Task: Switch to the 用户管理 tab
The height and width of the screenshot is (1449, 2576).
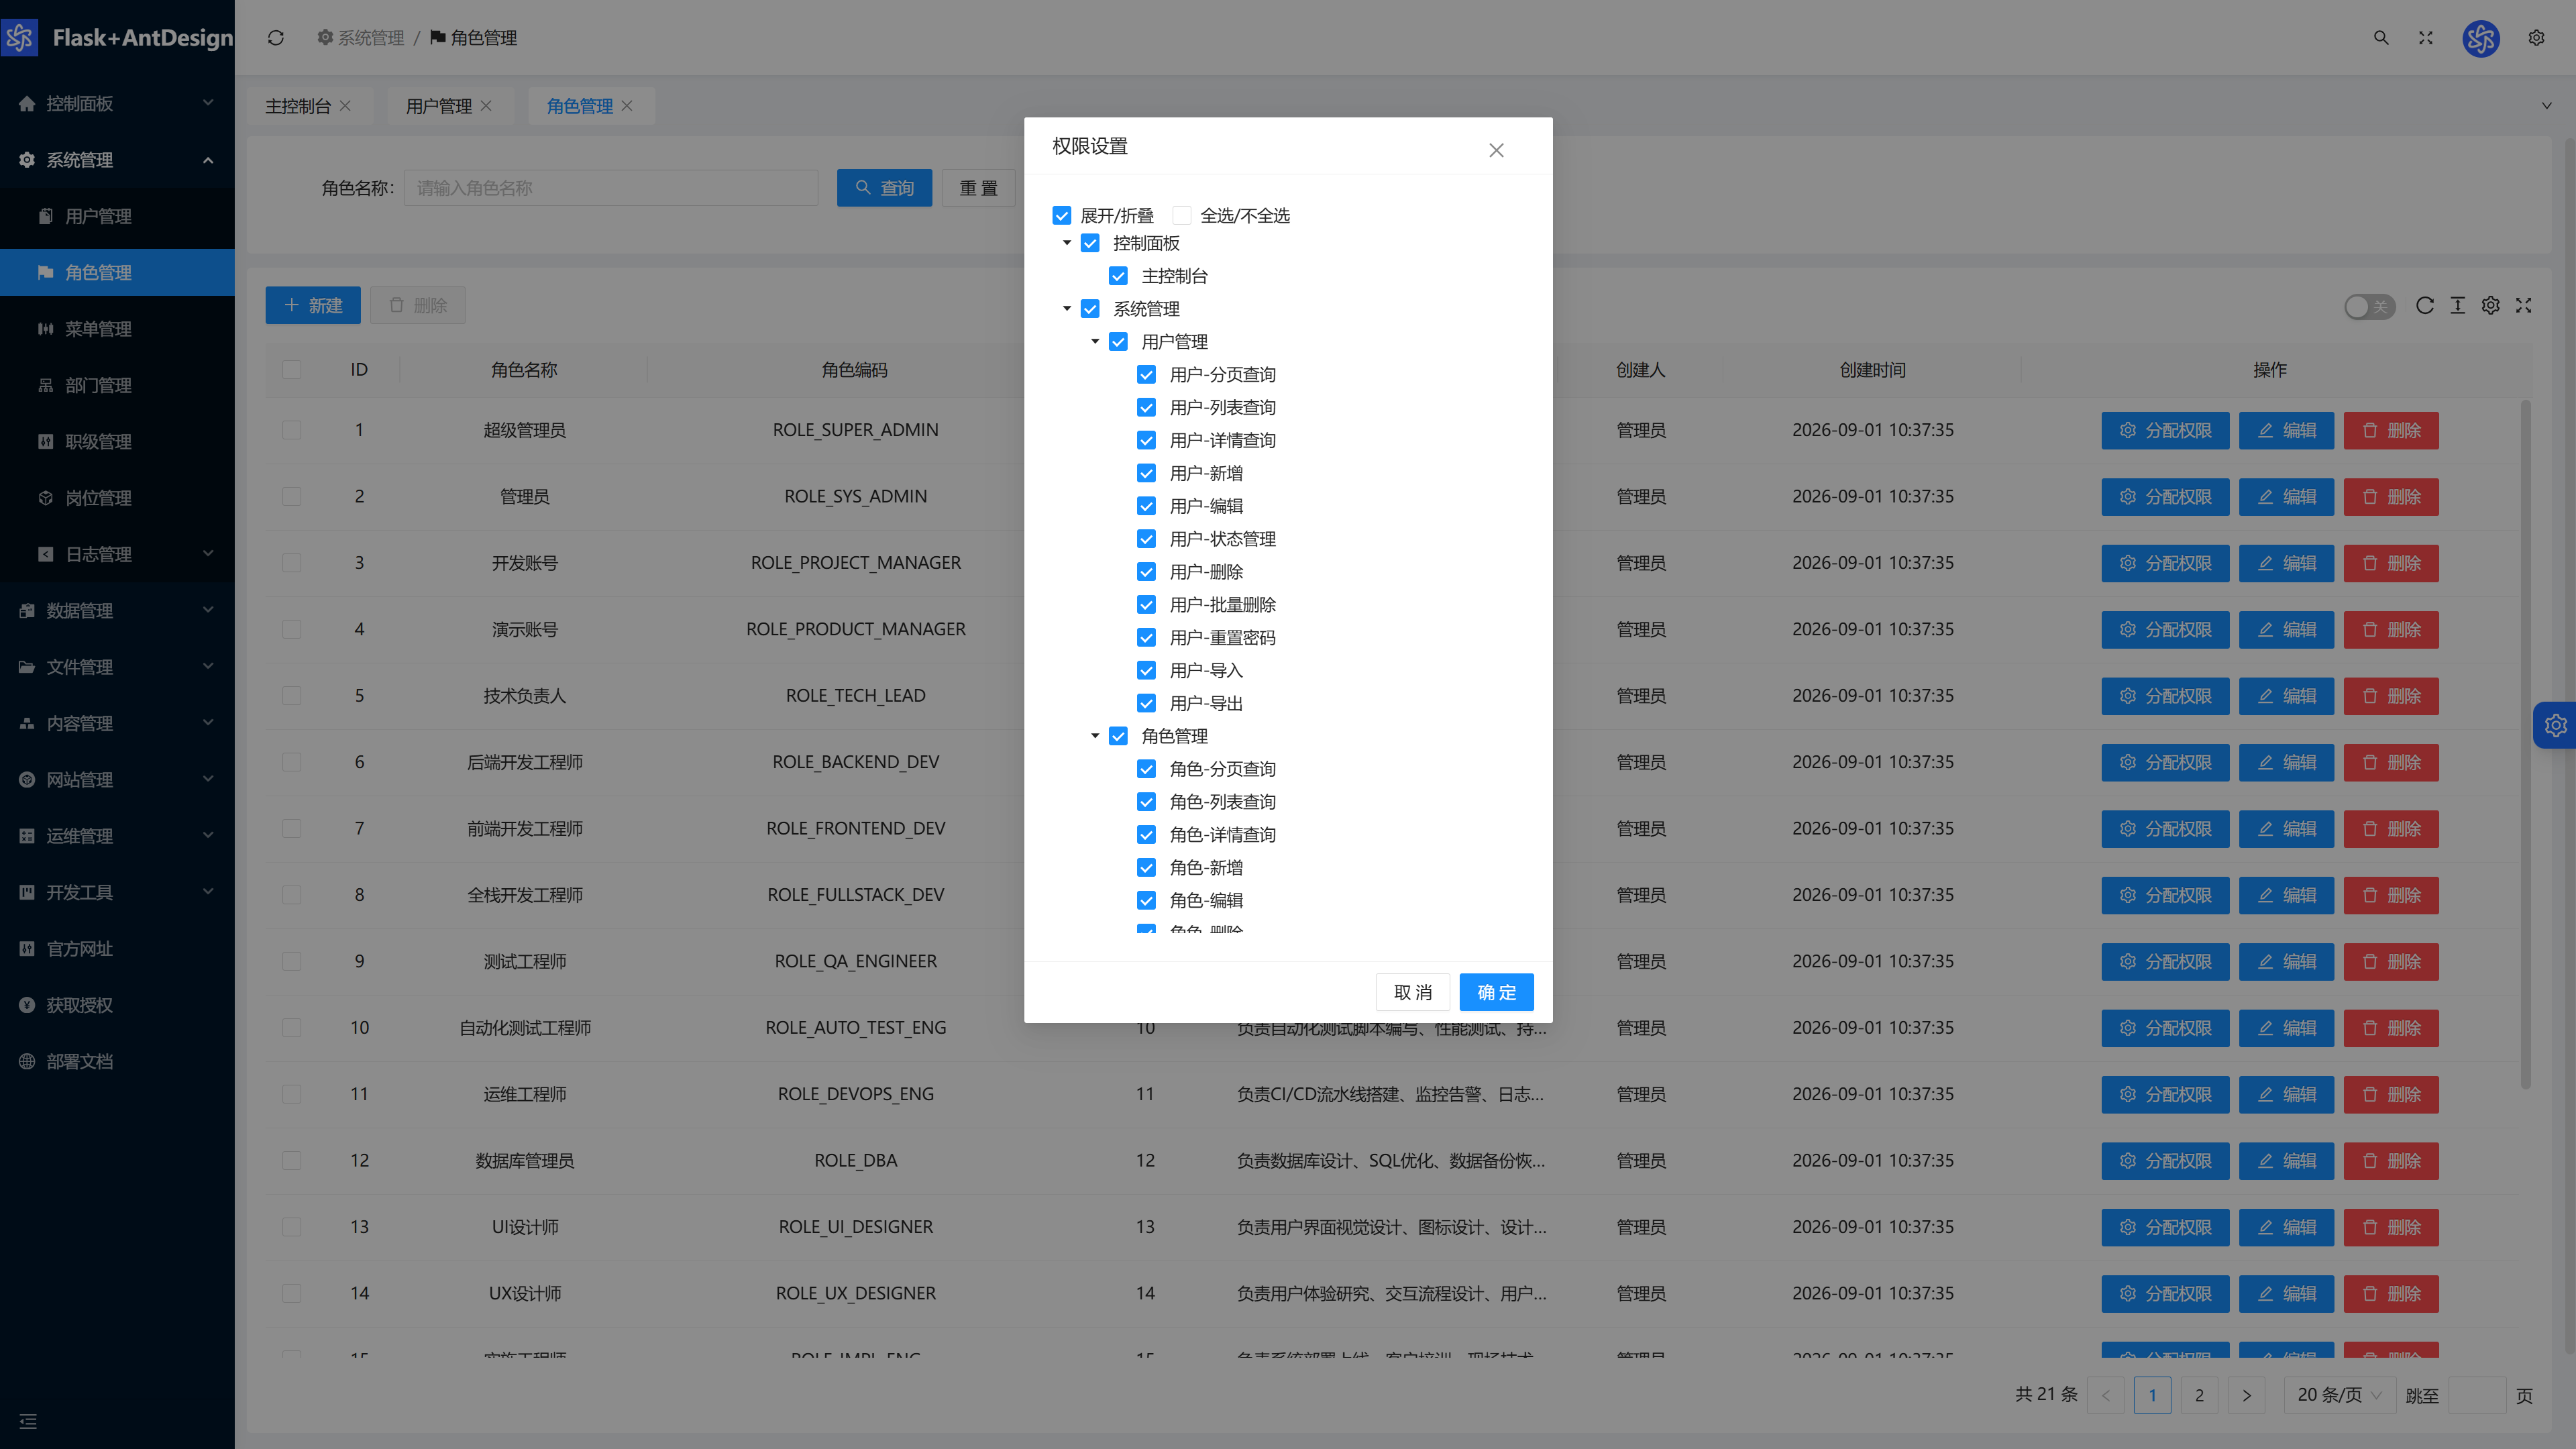Action: coord(438,106)
